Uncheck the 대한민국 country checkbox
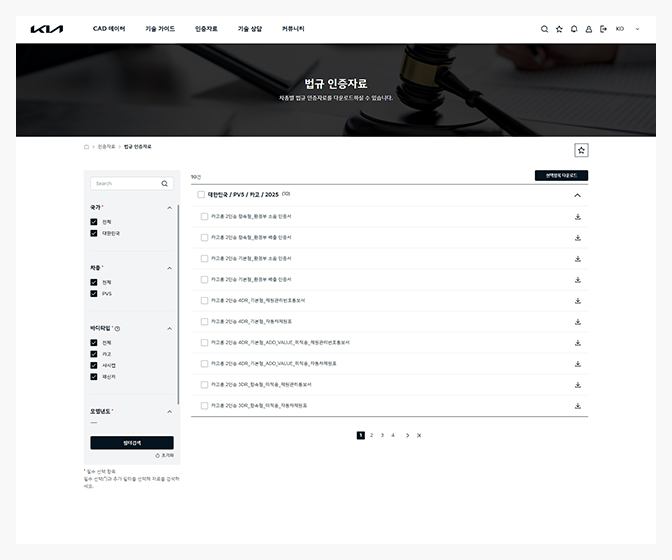The width and height of the screenshot is (672, 560). click(x=94, y=233)
